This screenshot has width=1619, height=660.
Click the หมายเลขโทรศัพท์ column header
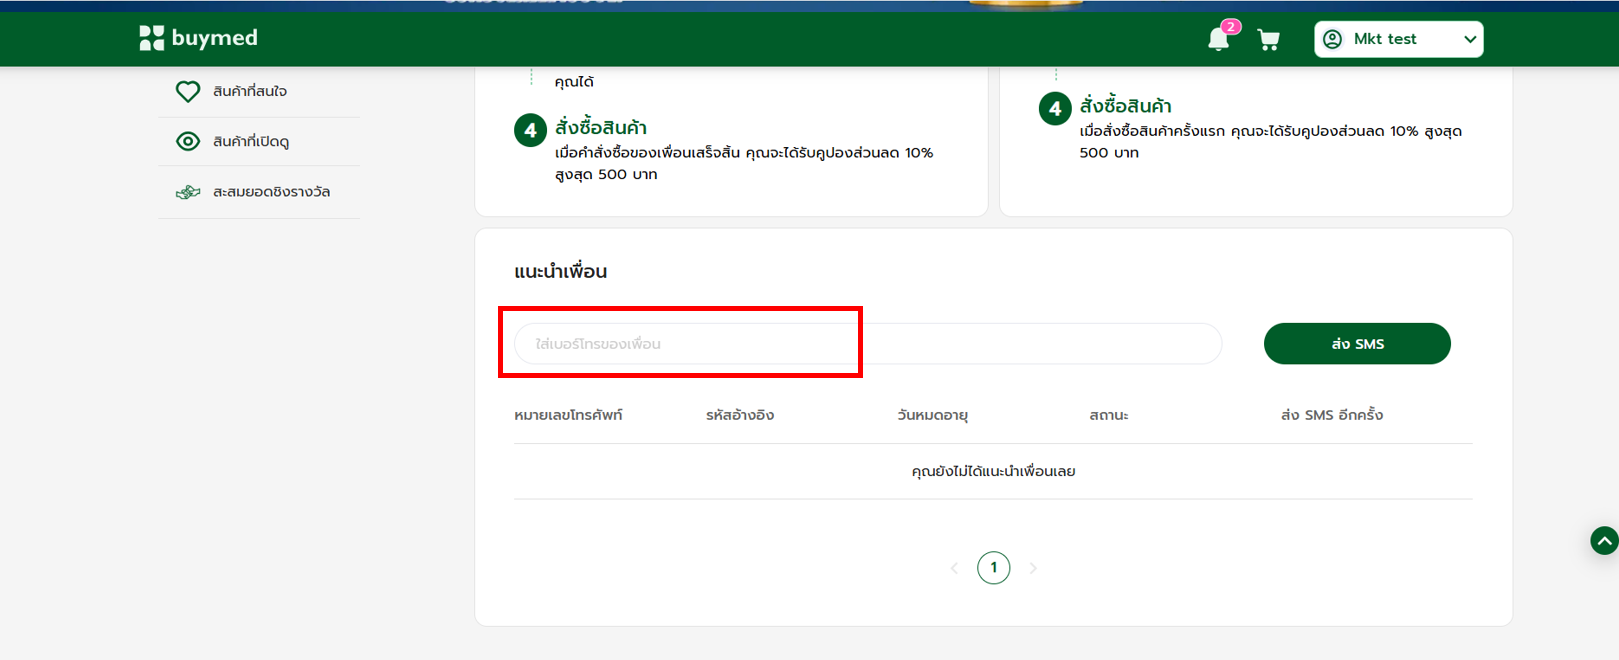568,415
